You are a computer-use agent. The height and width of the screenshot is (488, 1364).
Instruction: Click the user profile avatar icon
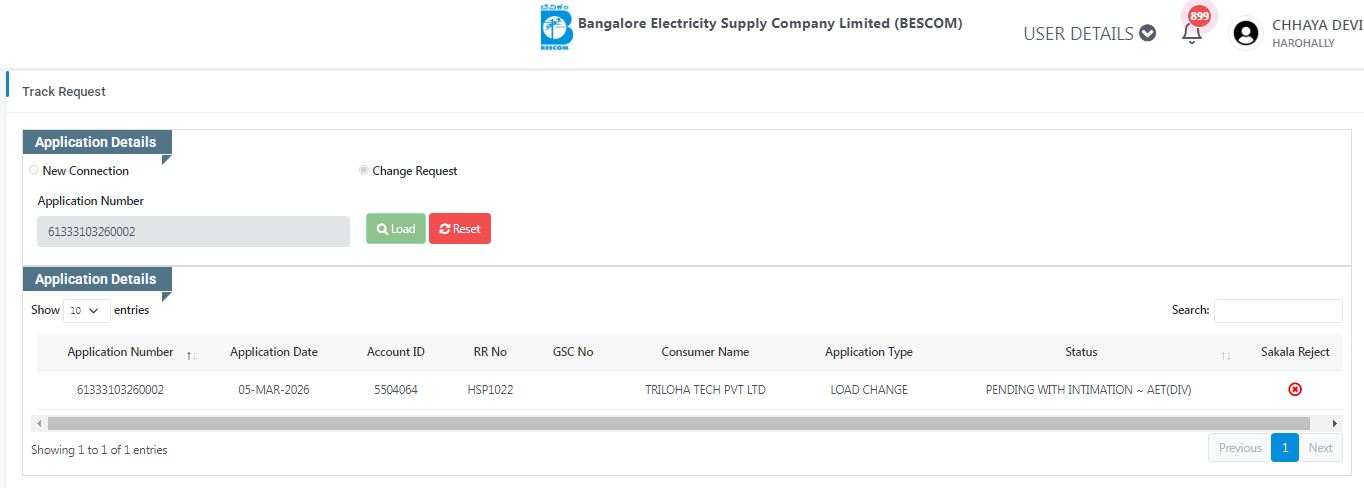[x=1245, y=34]
